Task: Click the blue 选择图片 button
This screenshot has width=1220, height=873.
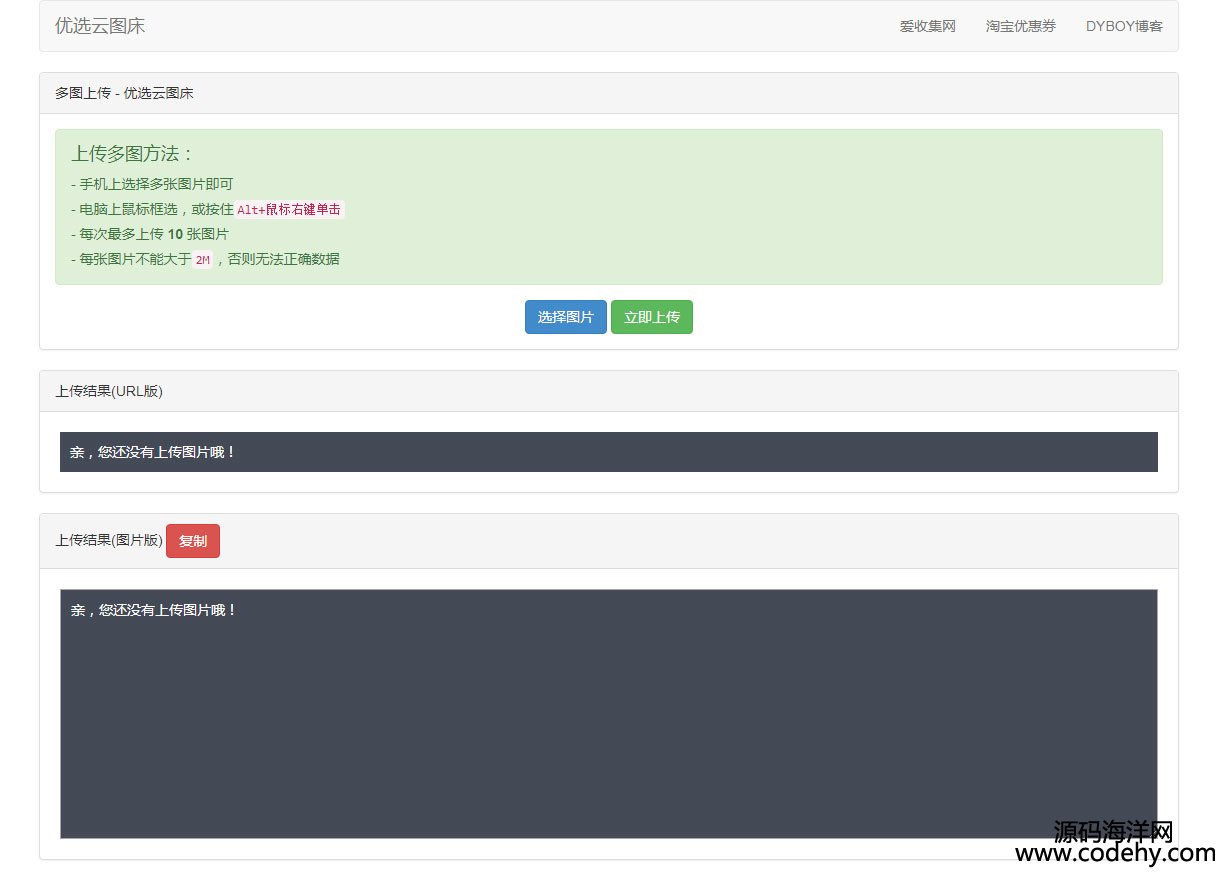Action: pos(566,317)
